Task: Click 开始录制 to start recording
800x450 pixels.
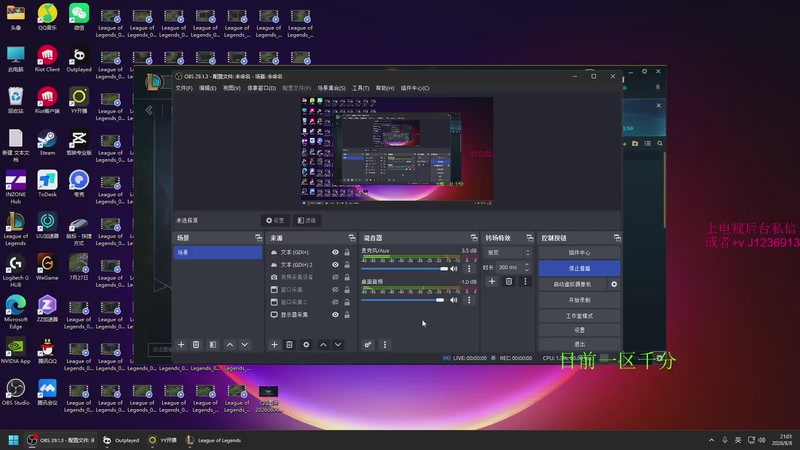Action: [x=579, y=300]
